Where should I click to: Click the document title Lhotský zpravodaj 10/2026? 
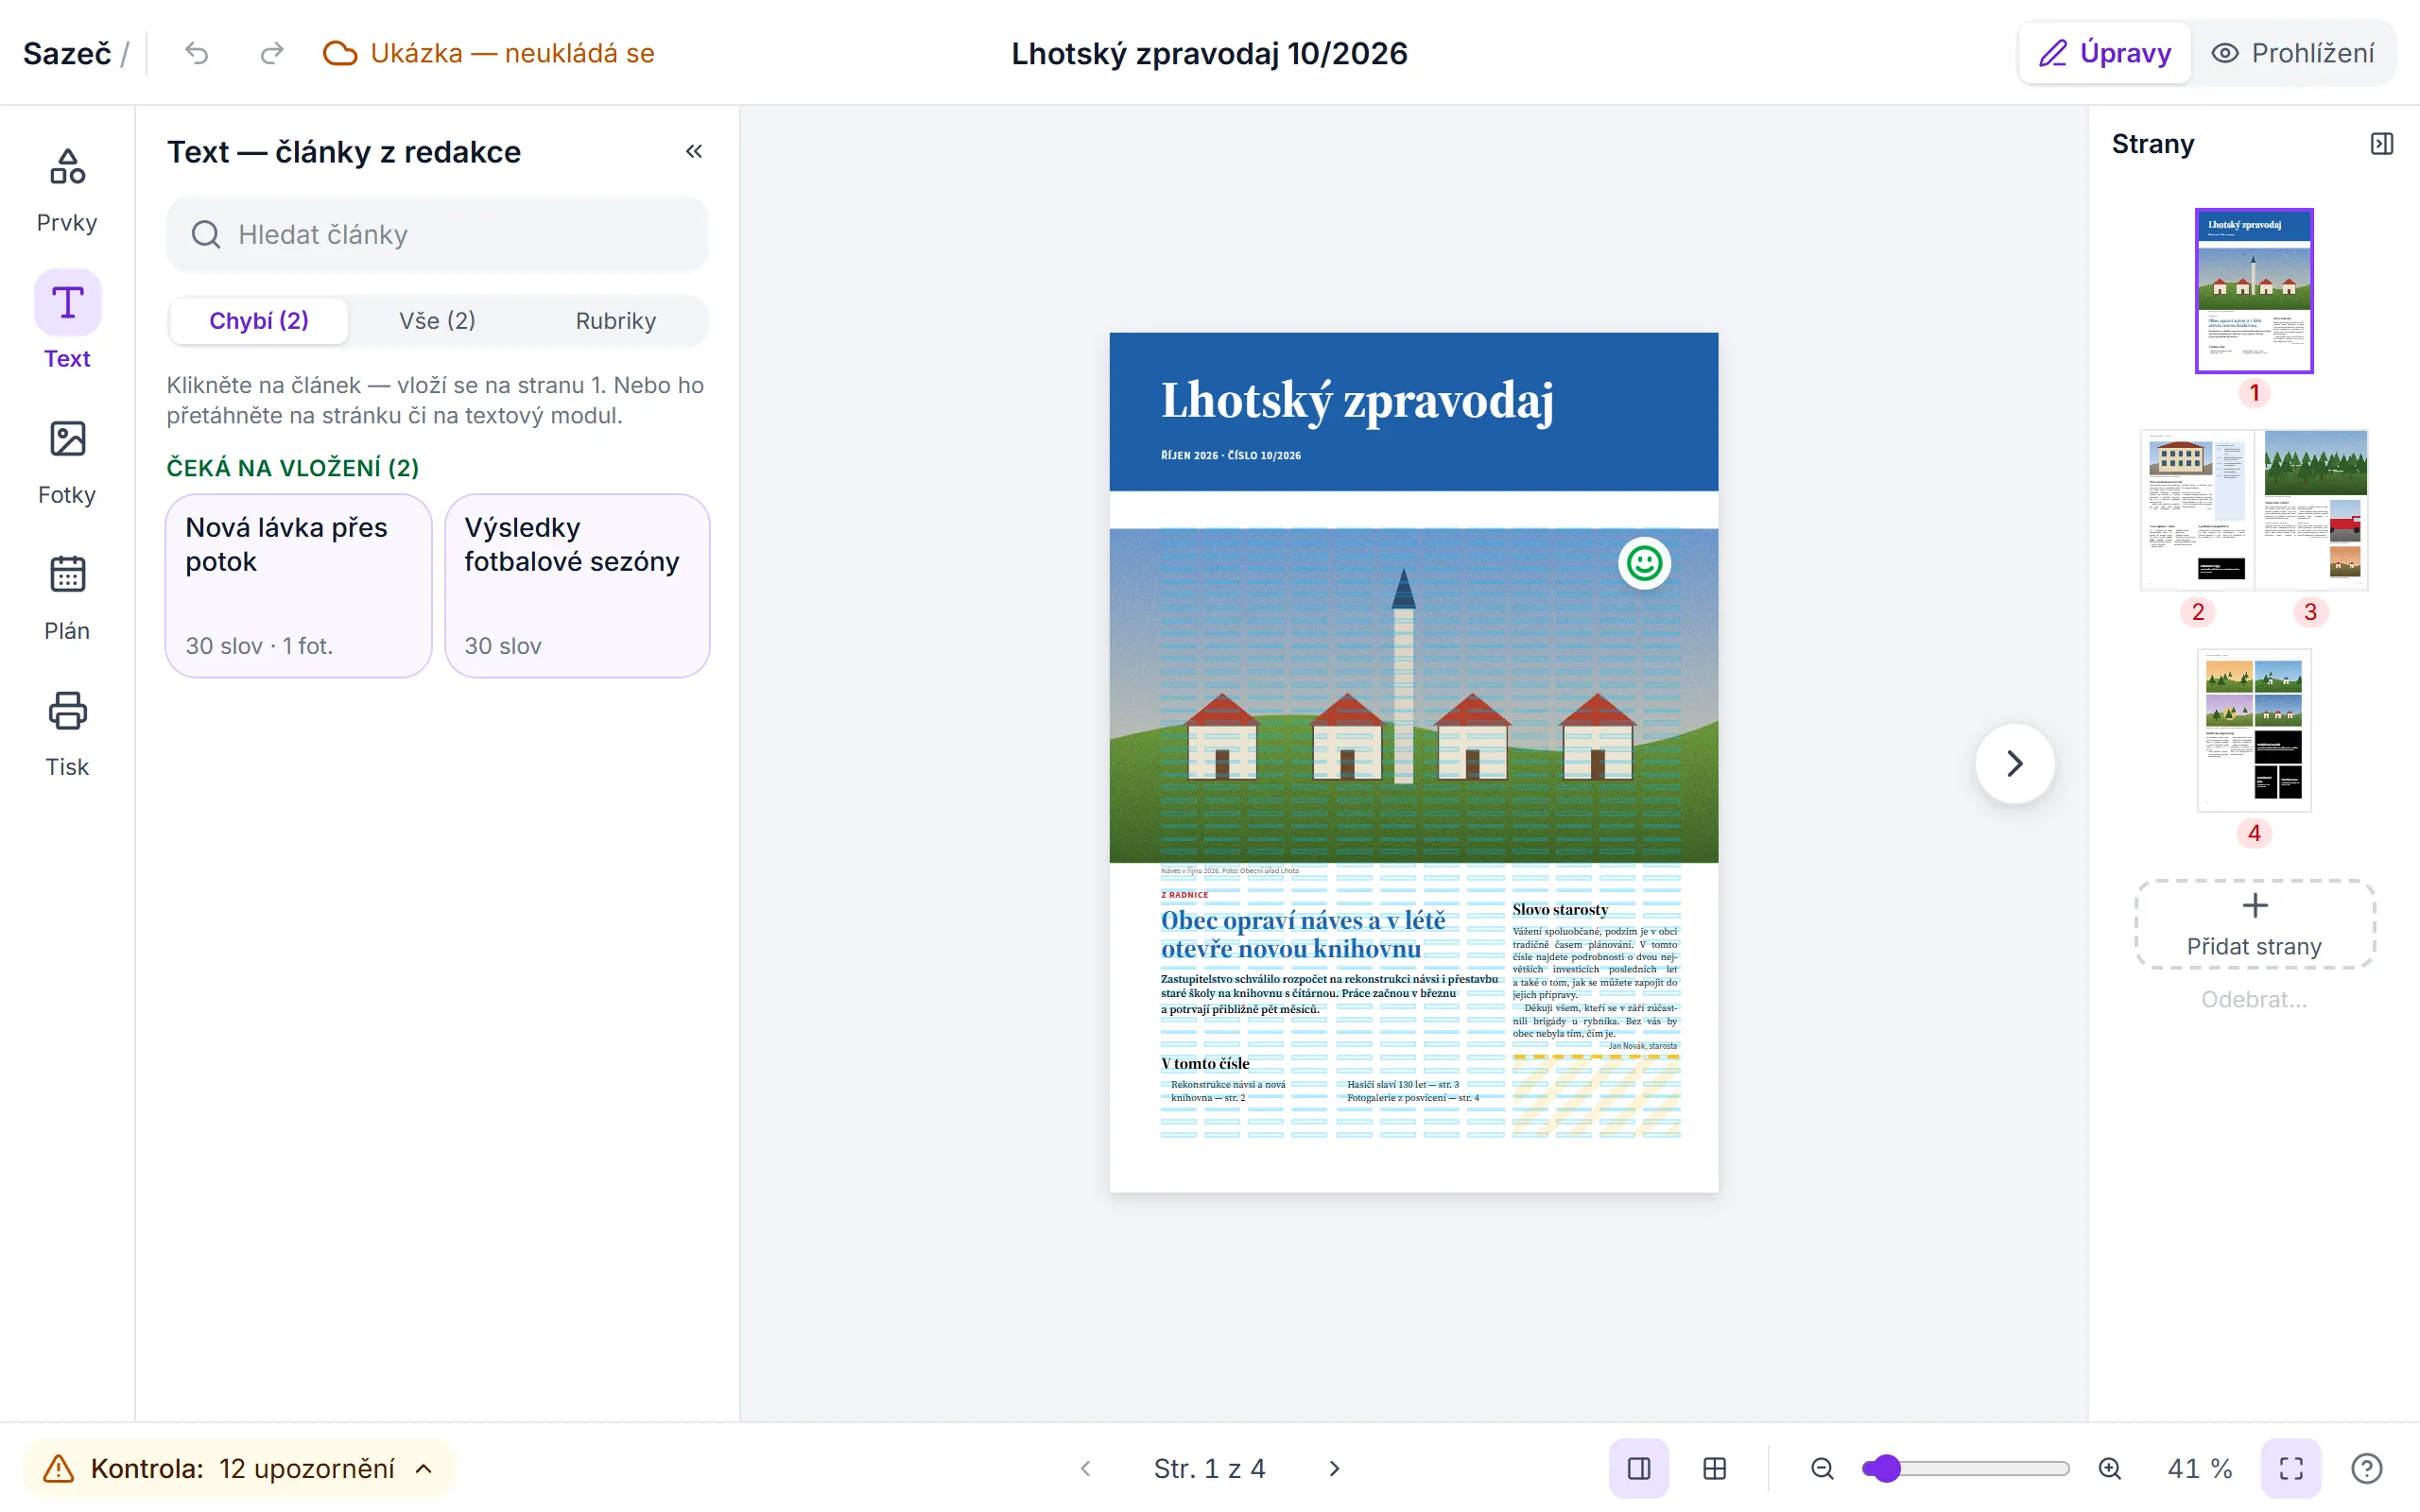pos(1209,53)
